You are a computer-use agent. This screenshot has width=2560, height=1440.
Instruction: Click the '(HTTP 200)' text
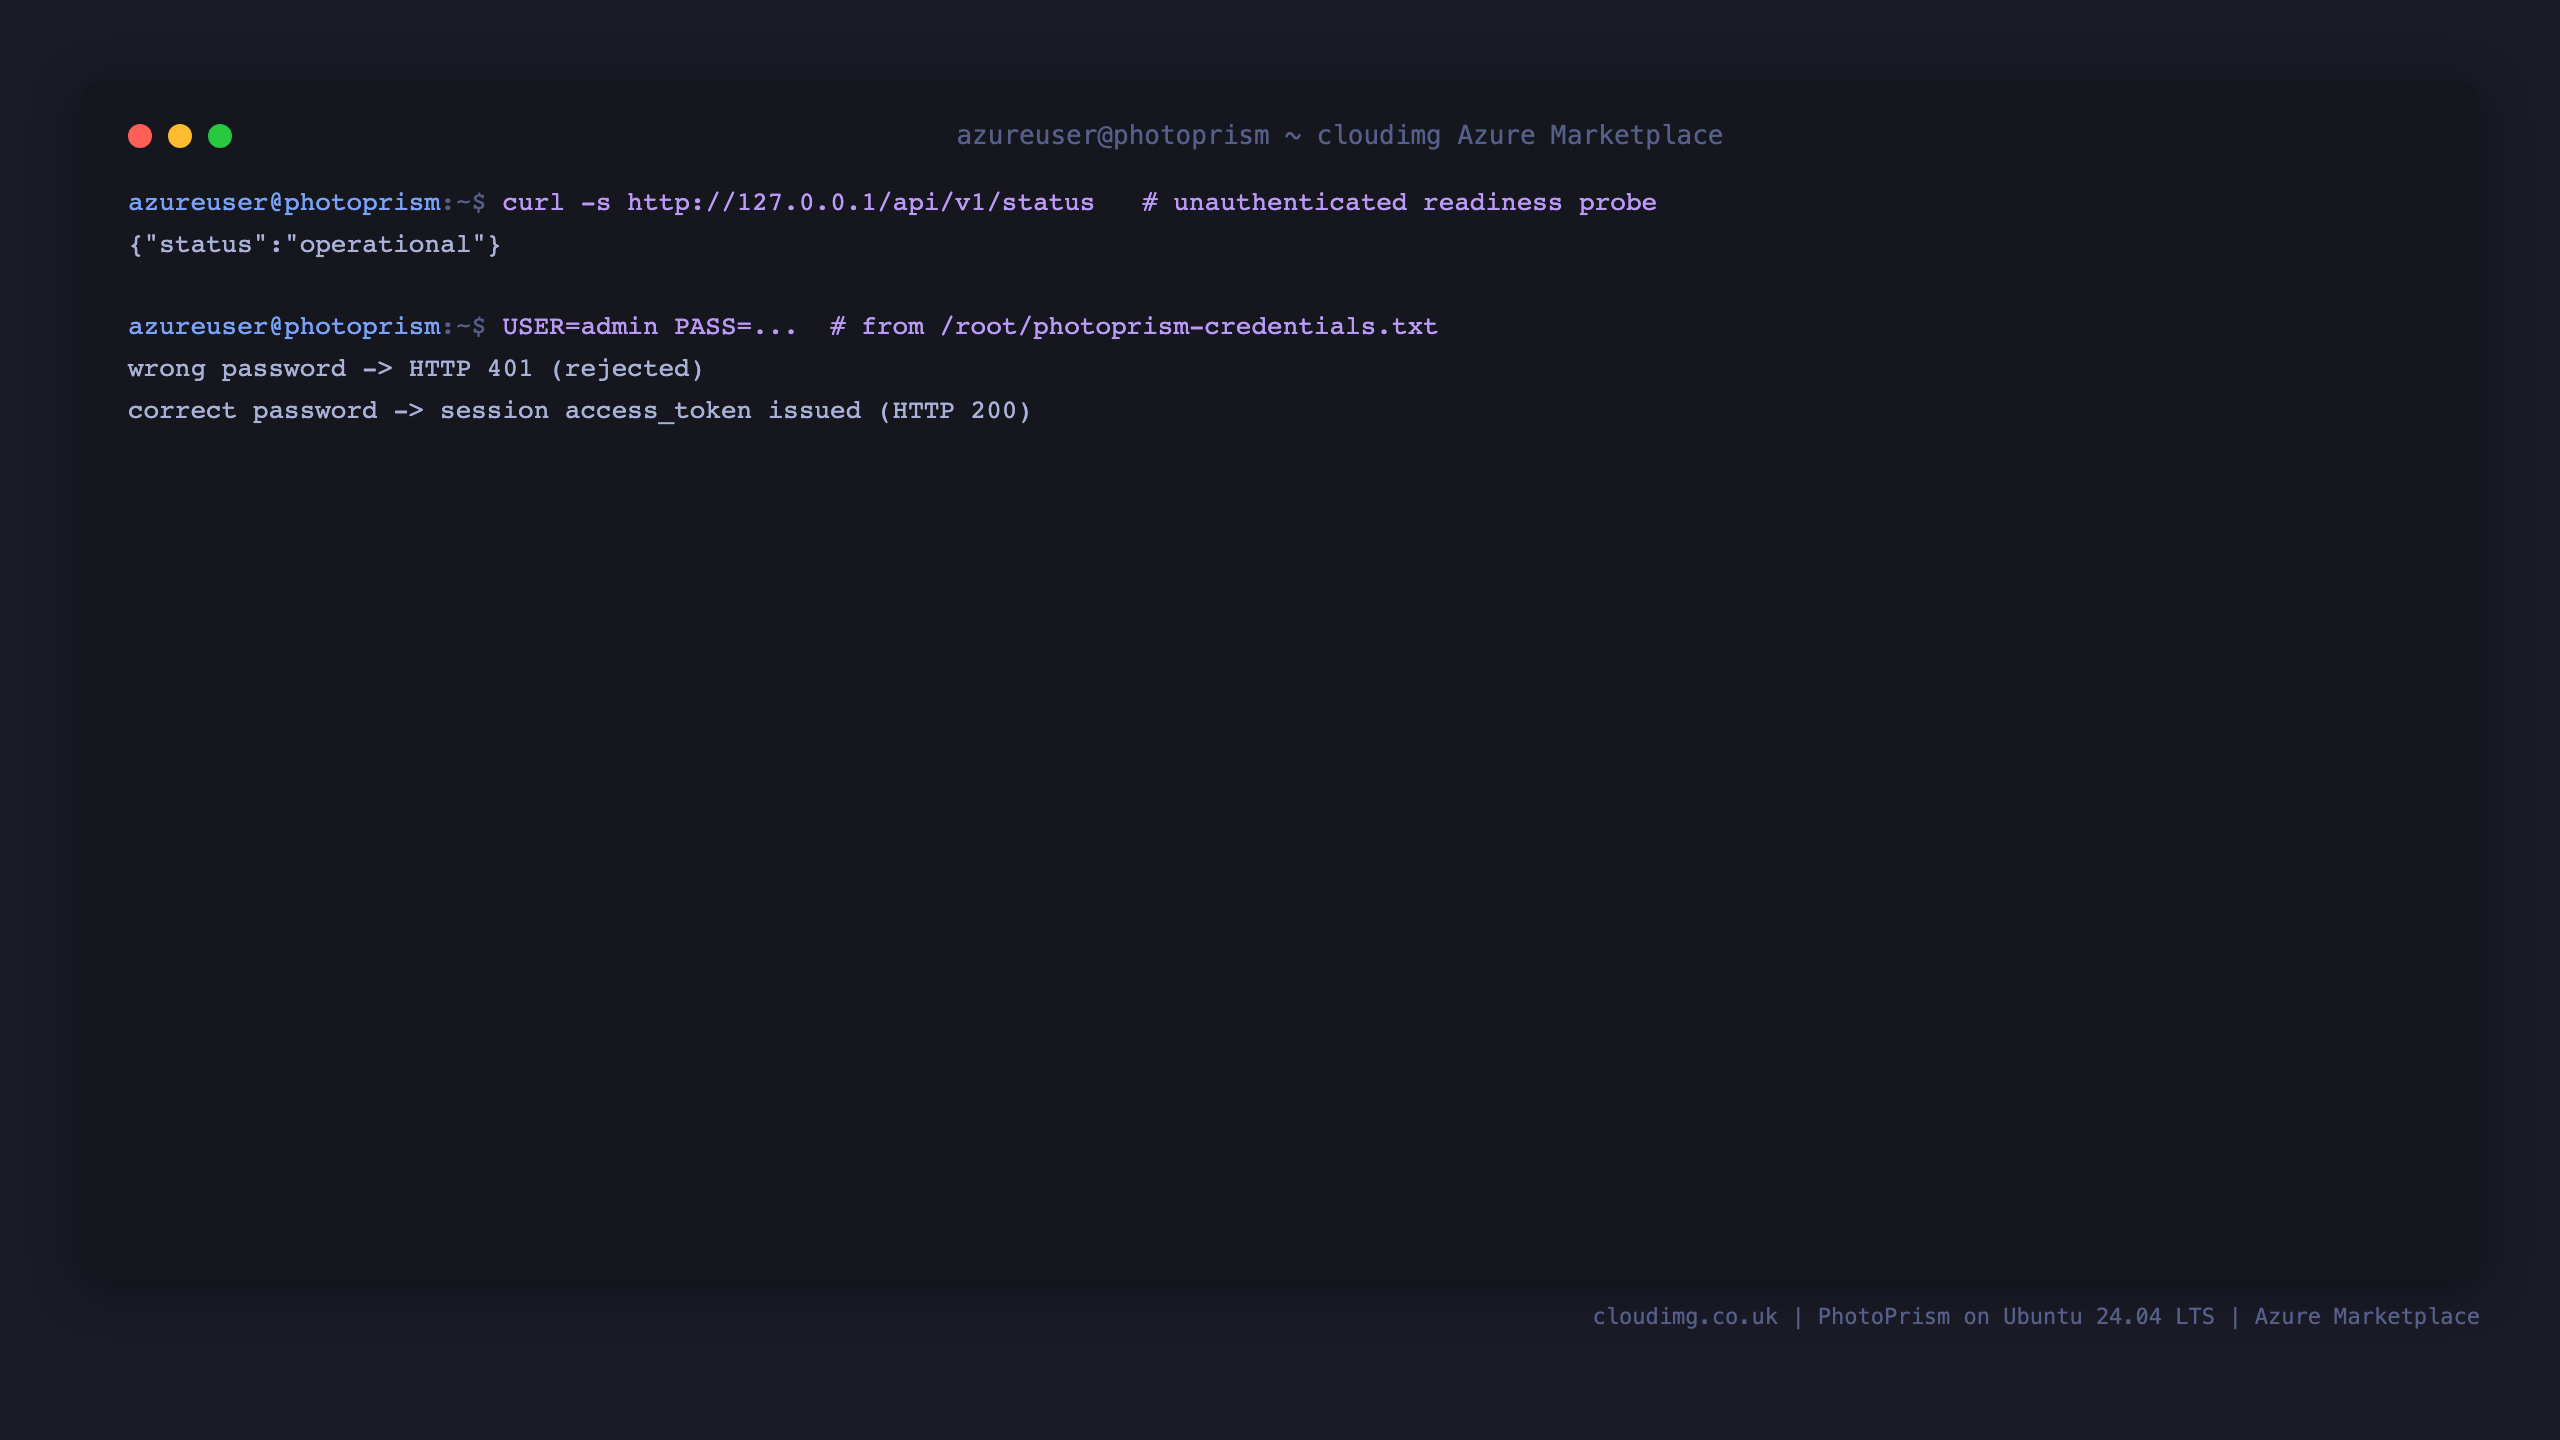(x=954, y=410)
